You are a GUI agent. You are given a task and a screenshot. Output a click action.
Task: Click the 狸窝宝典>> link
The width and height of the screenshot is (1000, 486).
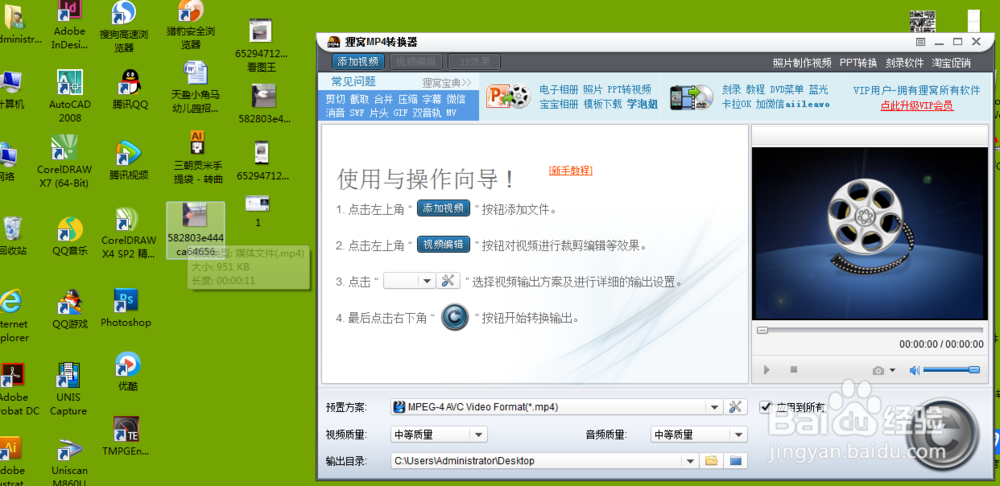[x=446, y=83]
